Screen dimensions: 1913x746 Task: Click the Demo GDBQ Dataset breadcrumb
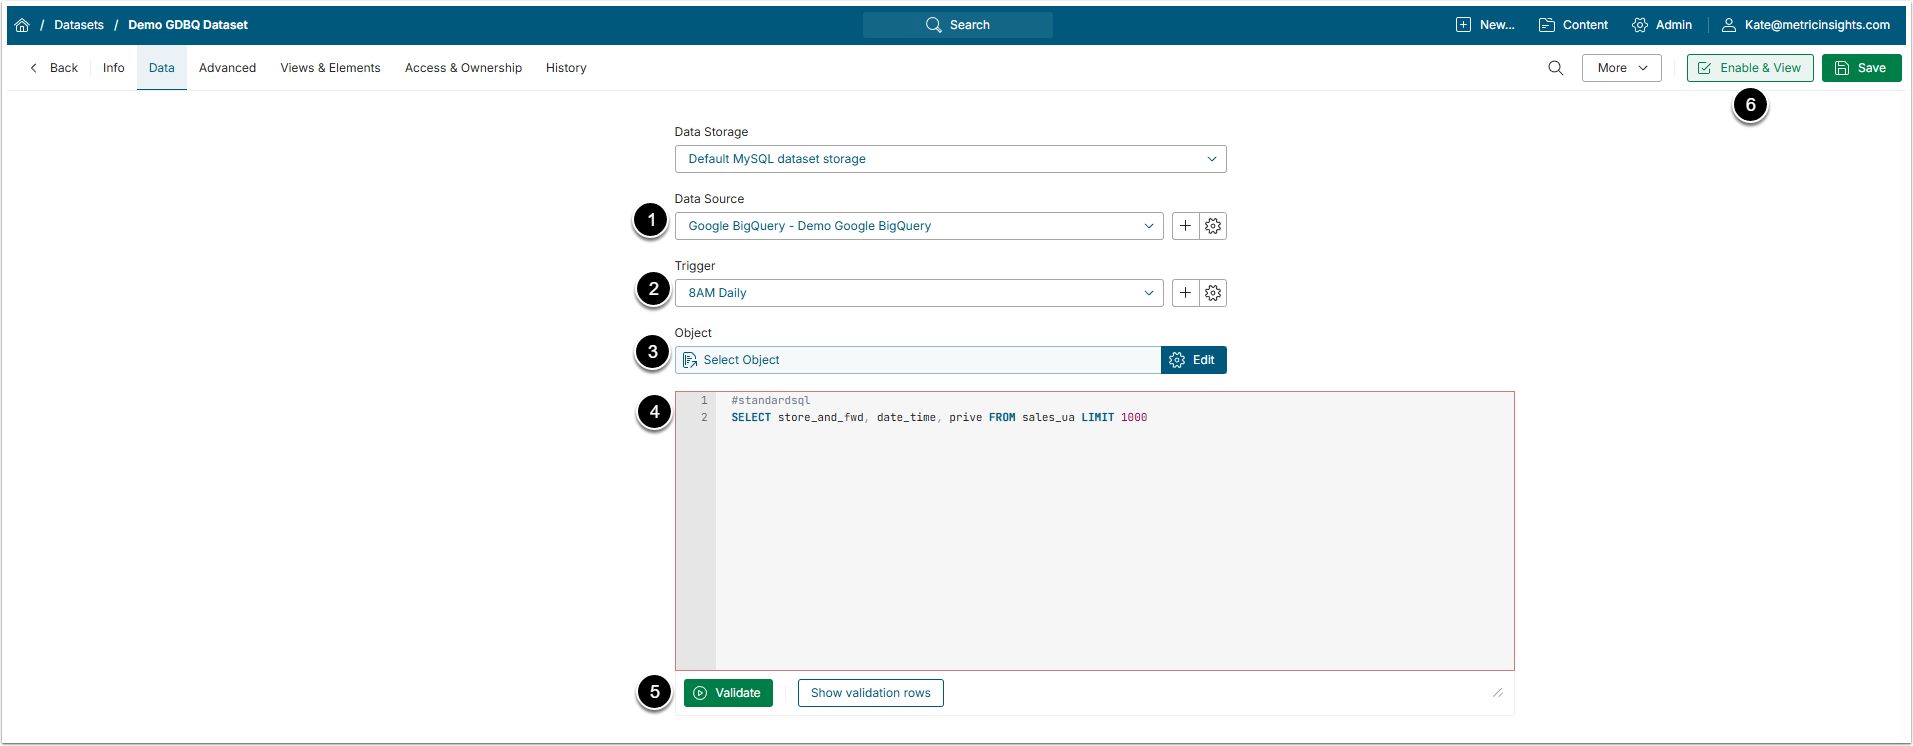pos(188,25)
